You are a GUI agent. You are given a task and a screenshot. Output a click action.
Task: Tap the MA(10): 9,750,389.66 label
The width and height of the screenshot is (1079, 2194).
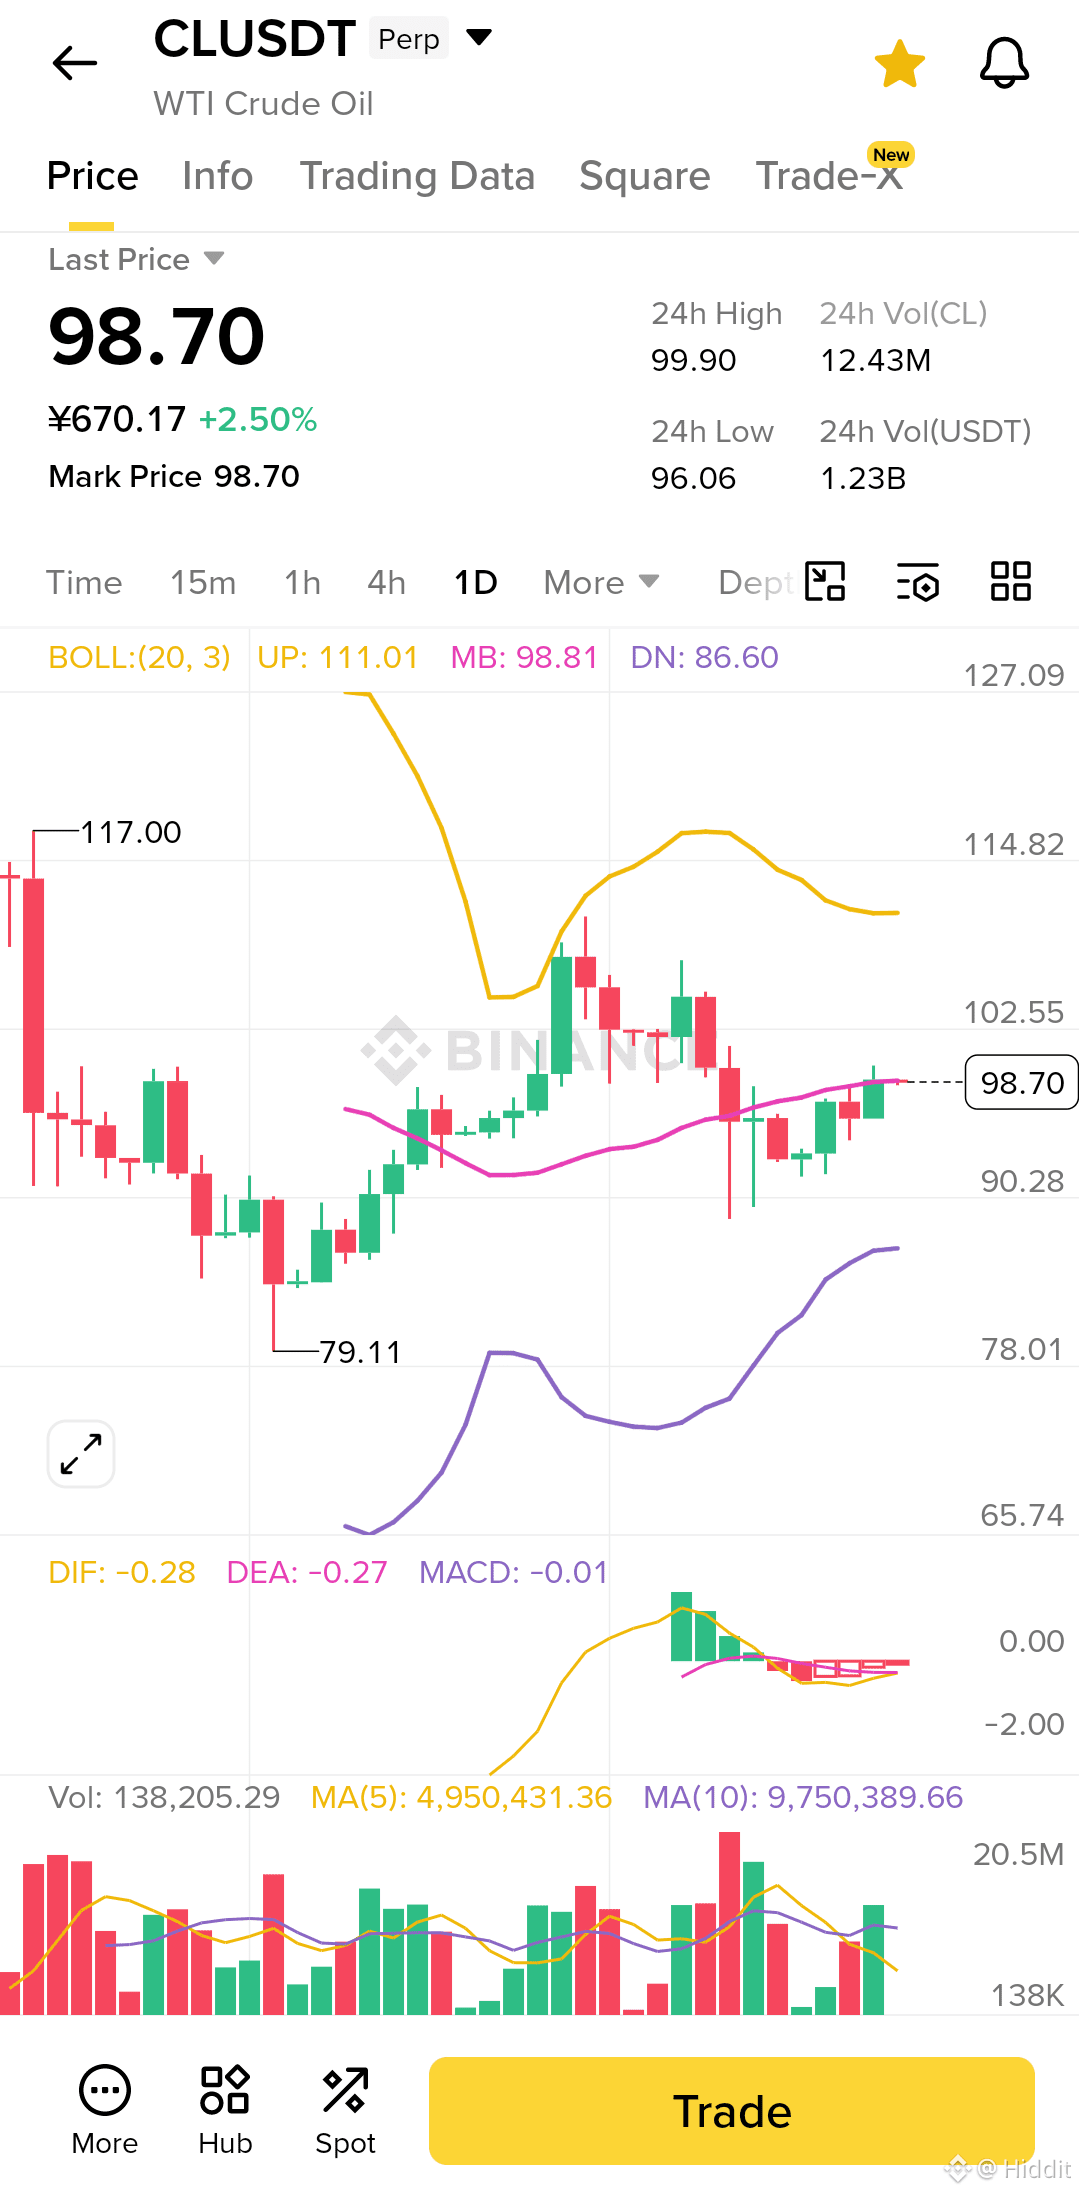pos(803,1797)
